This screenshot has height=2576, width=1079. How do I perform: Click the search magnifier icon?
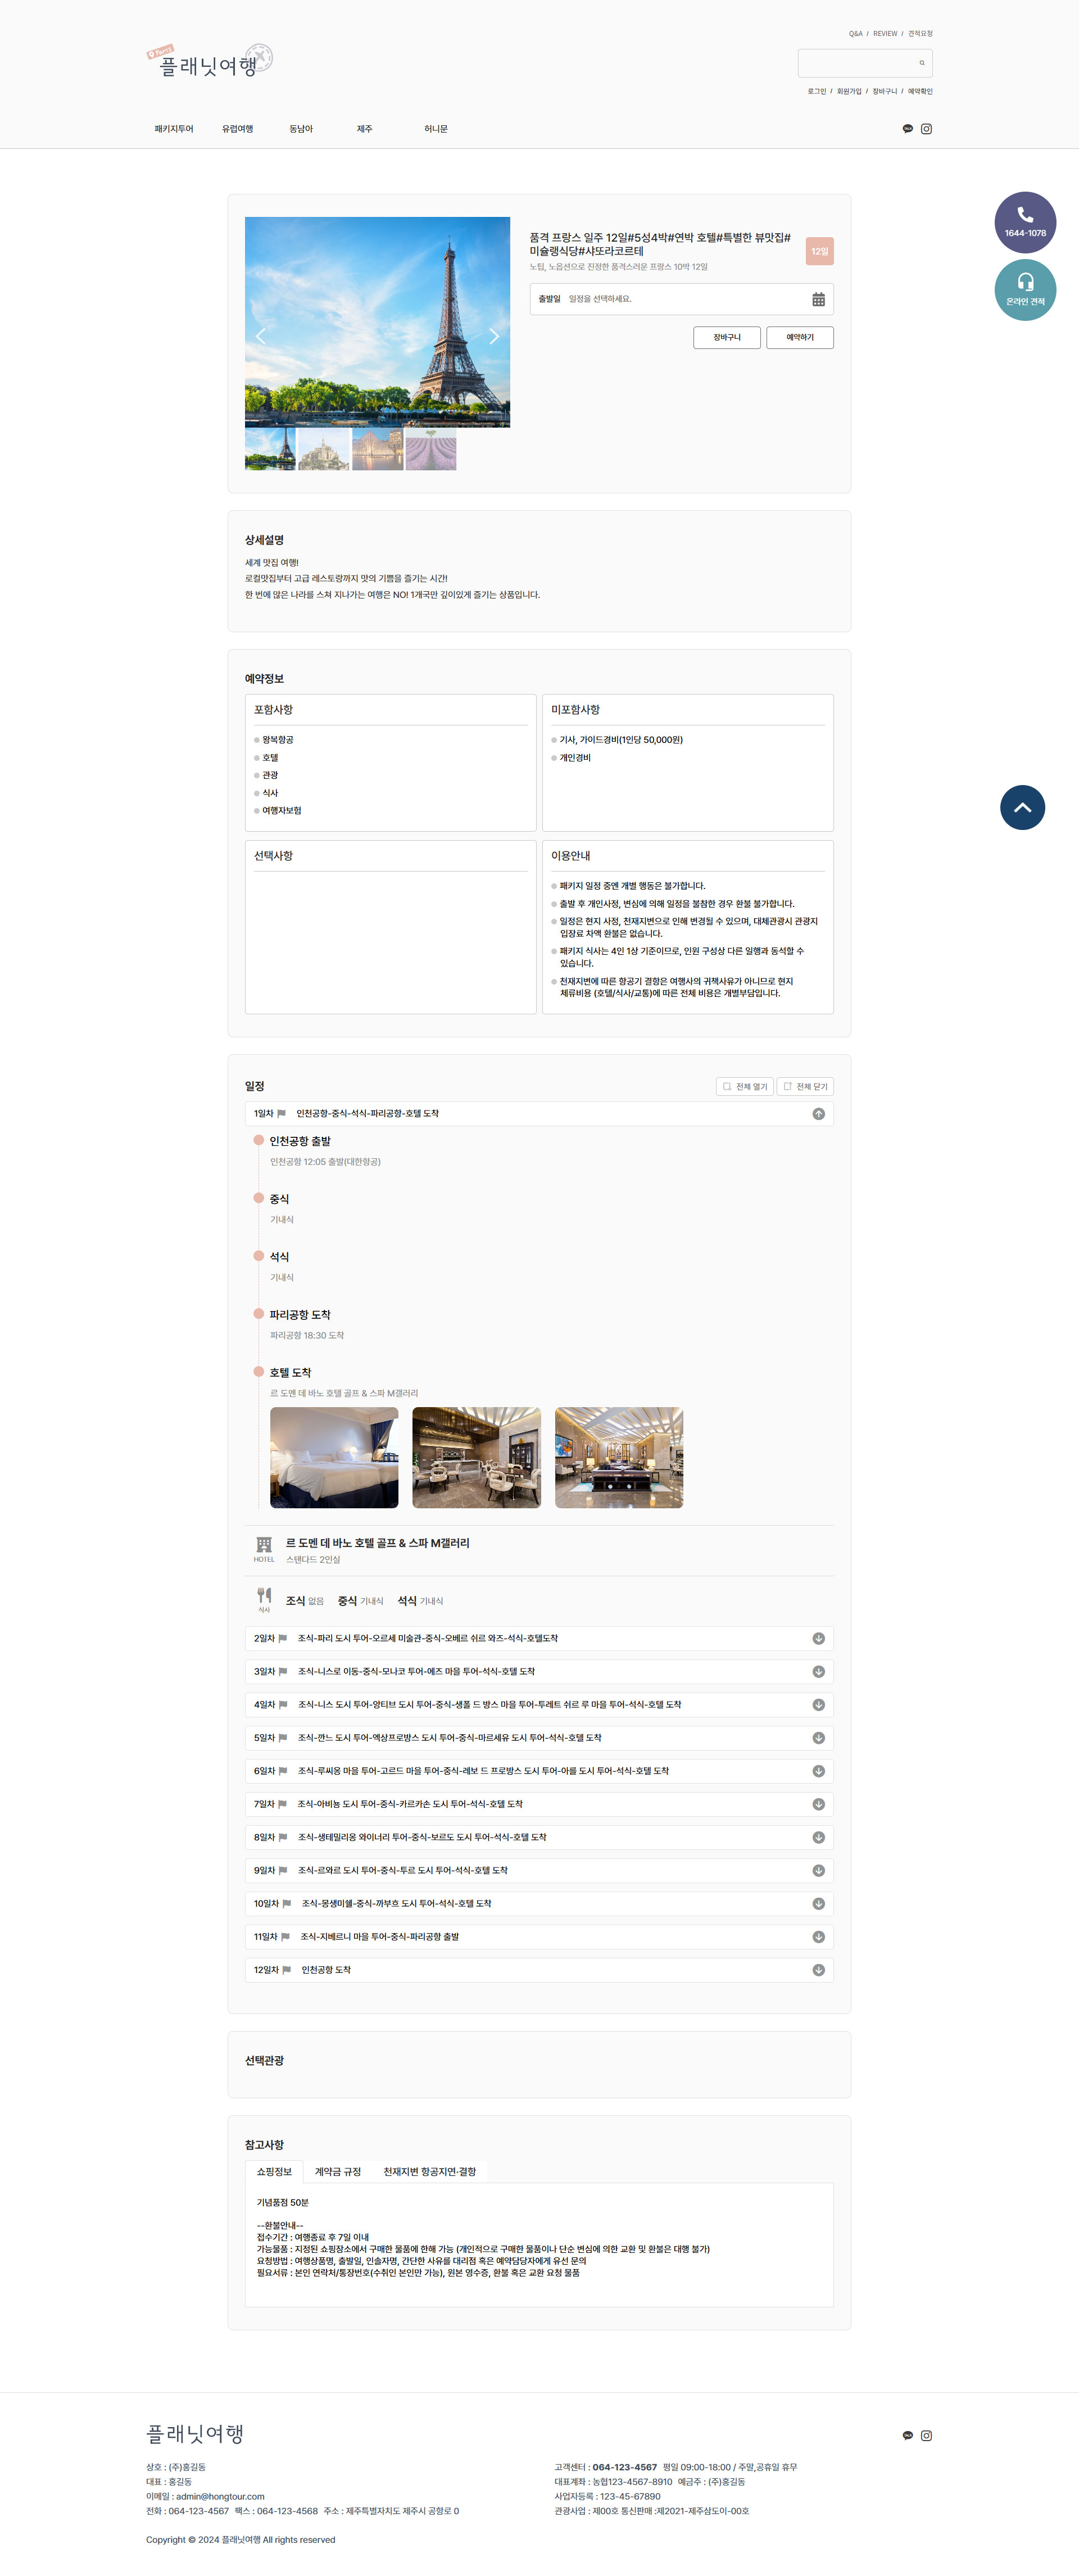(921, 63)
